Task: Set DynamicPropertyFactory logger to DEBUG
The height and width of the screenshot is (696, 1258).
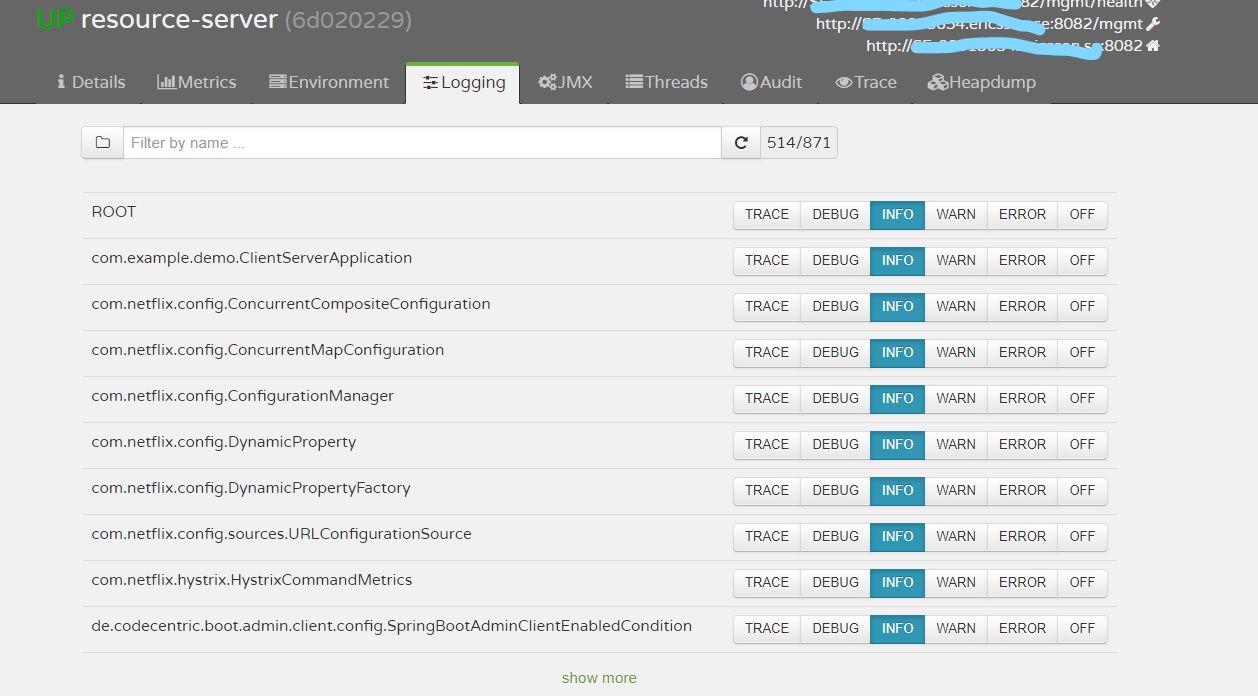Action: 835,491
